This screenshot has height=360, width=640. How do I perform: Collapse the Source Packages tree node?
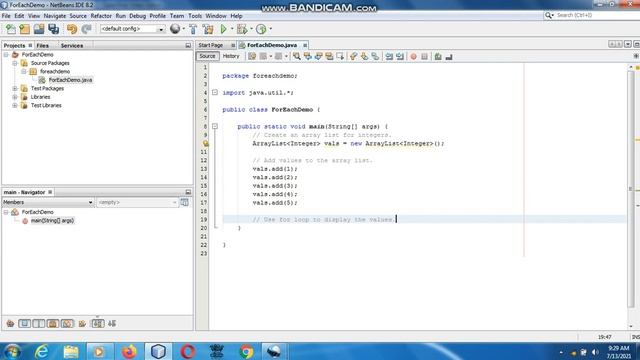coord(15,63)
